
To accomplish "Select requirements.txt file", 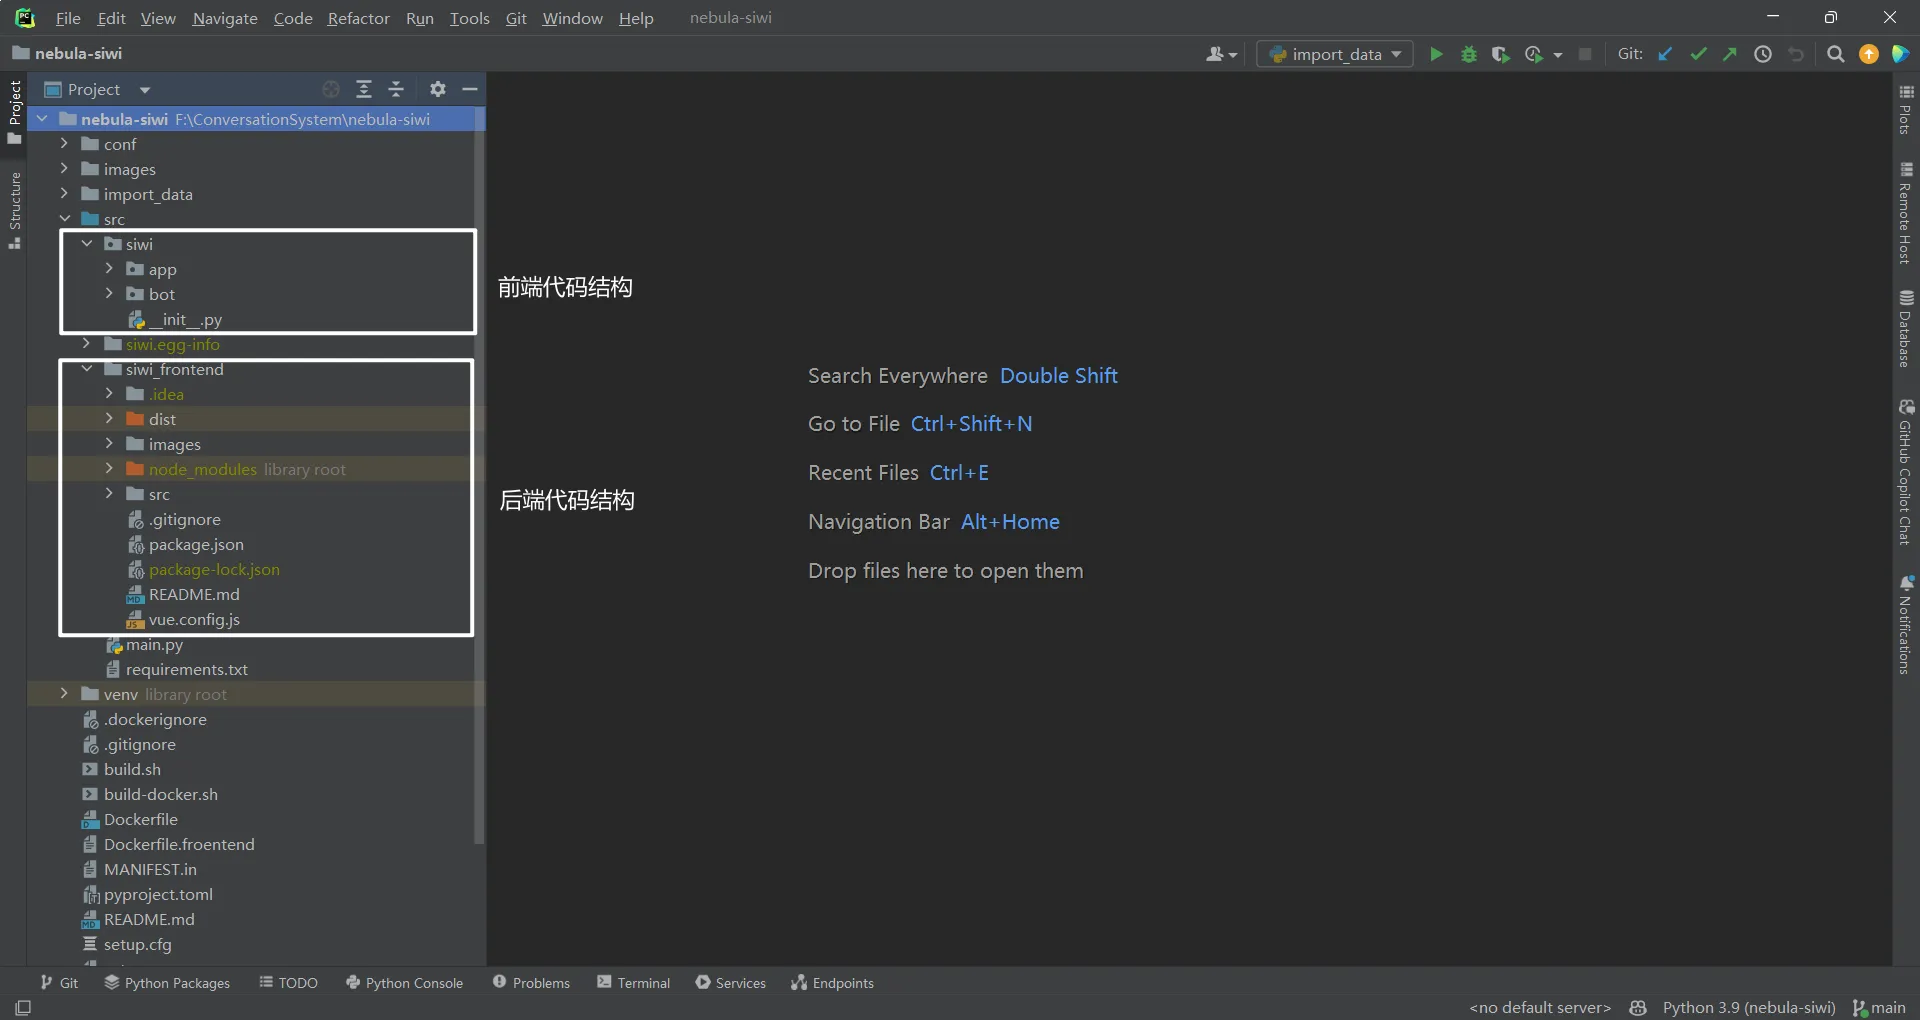I will [x=186, y=669].
